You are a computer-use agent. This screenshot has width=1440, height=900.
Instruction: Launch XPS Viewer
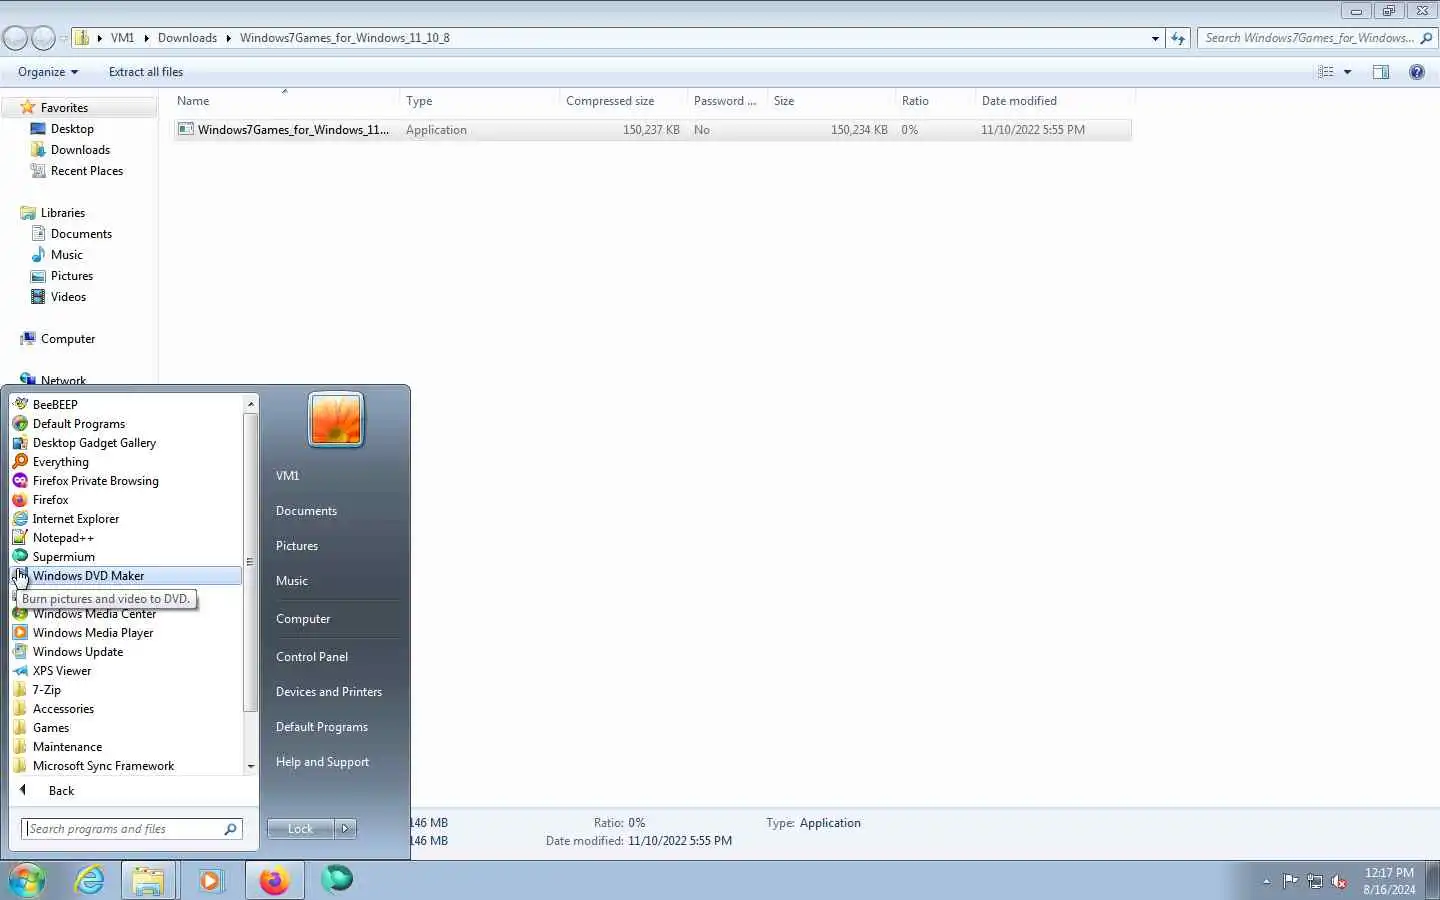[x=62, y=670]
